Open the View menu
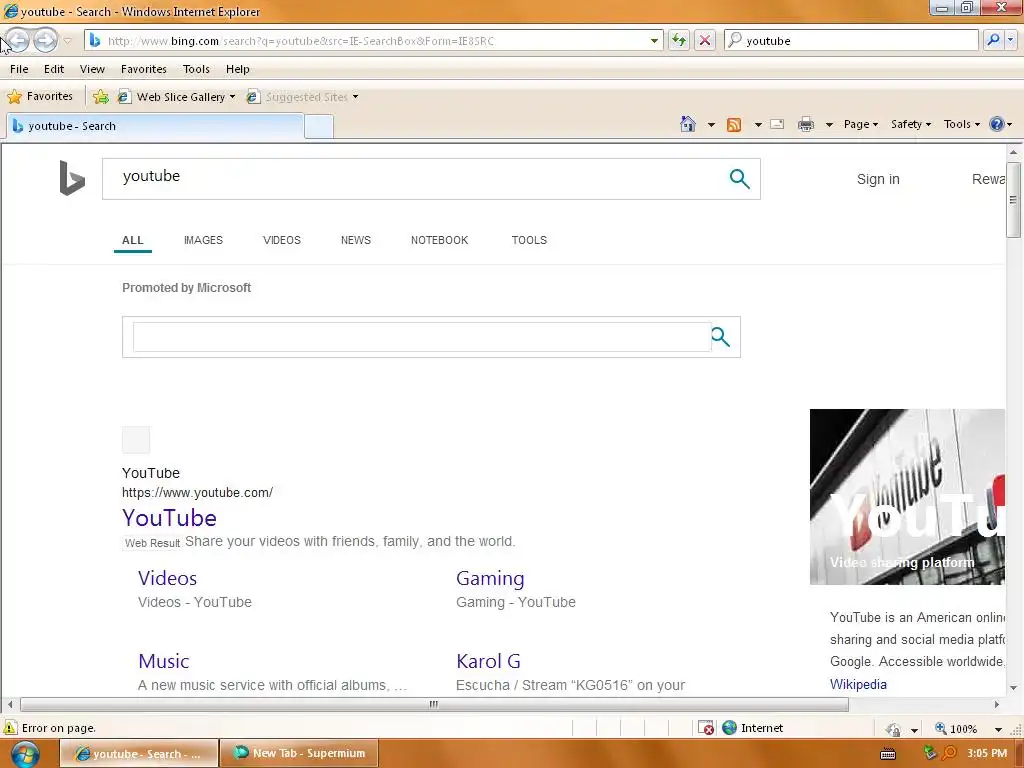Viewport: 1024px width, 768px height. pyautogui.click(x=92, y=69)
